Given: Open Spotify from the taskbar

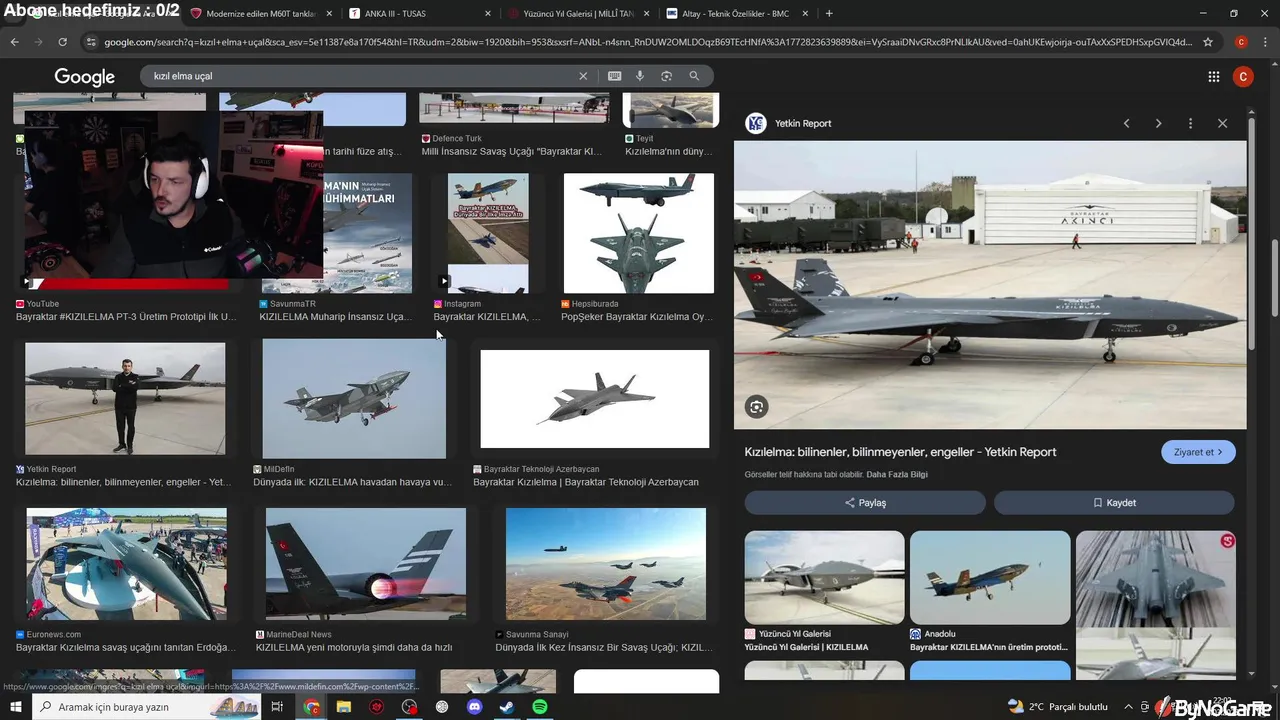Looking at the screenshot, I should coord(539,707).
